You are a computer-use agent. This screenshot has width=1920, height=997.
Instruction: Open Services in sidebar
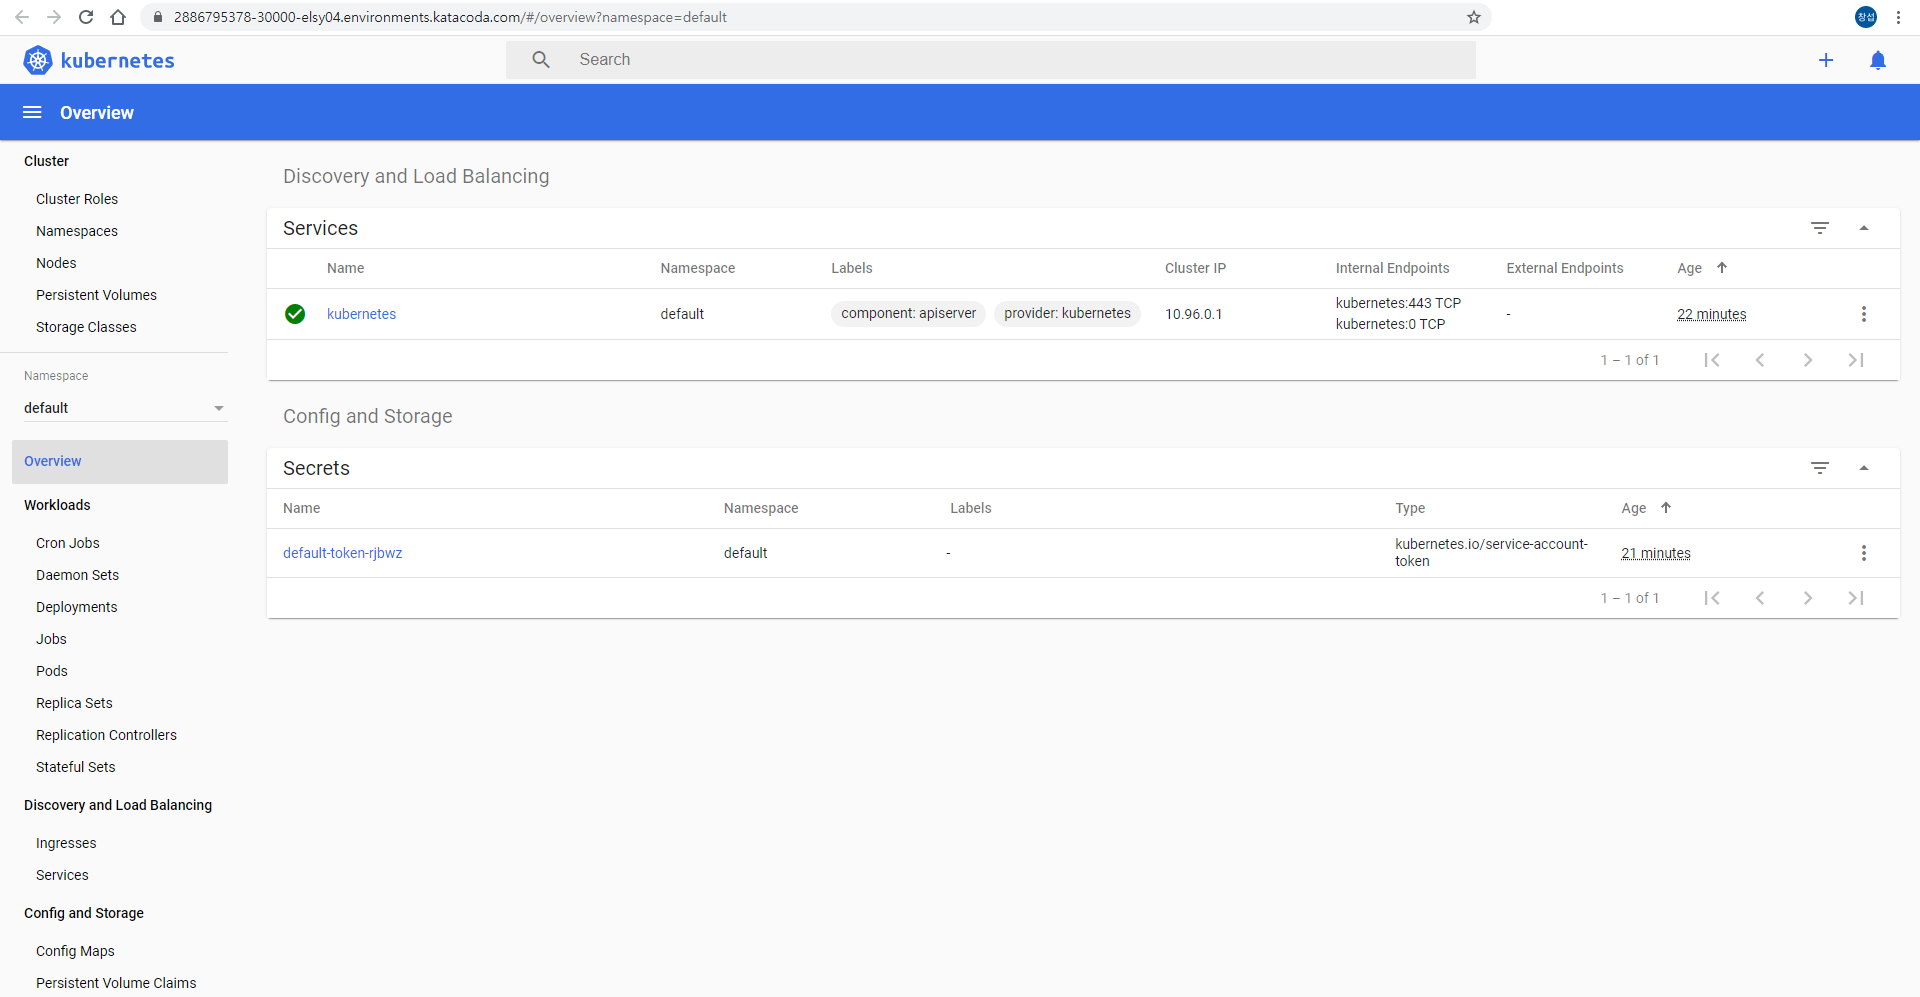[62, 875]
